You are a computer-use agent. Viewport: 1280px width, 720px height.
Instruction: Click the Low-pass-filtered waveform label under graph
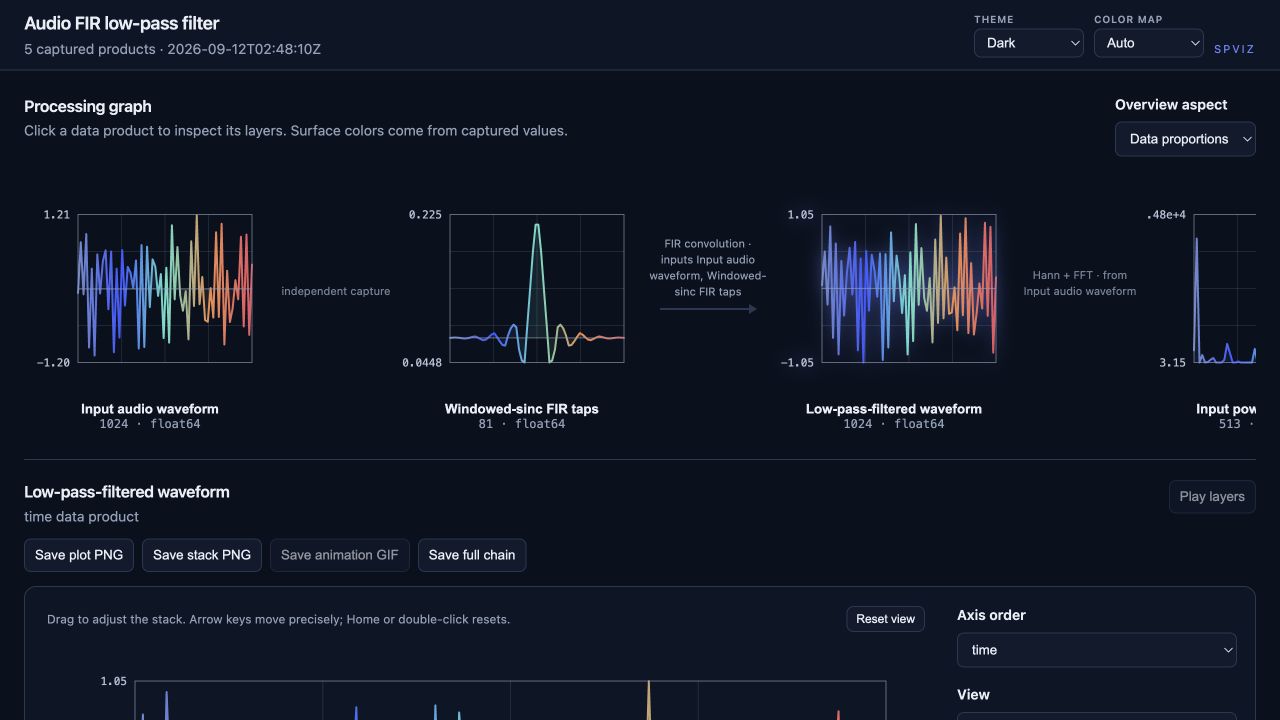[x=894, y=409]
